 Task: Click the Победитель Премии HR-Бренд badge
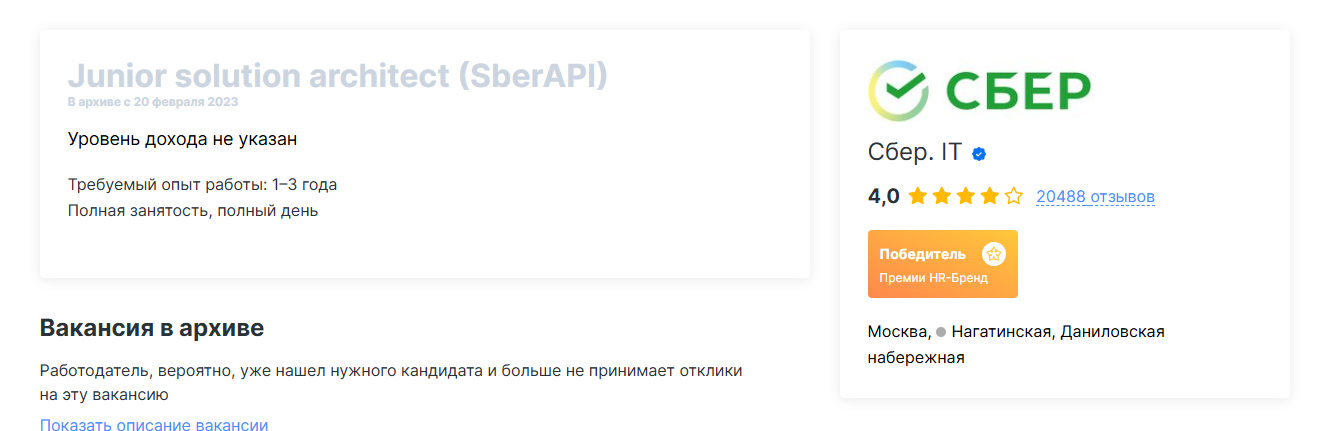[942, 264]
